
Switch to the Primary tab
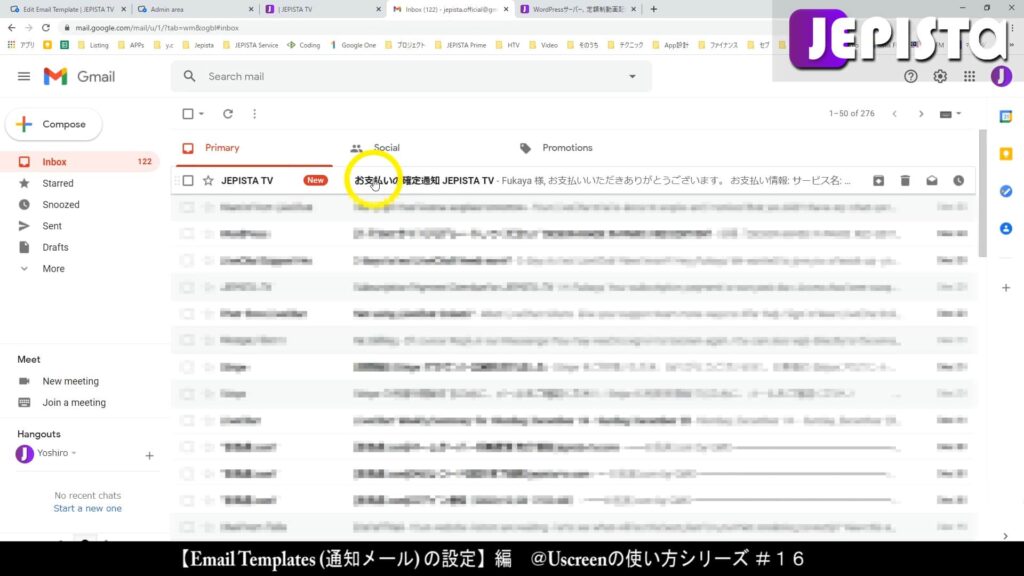coord(254,148)
